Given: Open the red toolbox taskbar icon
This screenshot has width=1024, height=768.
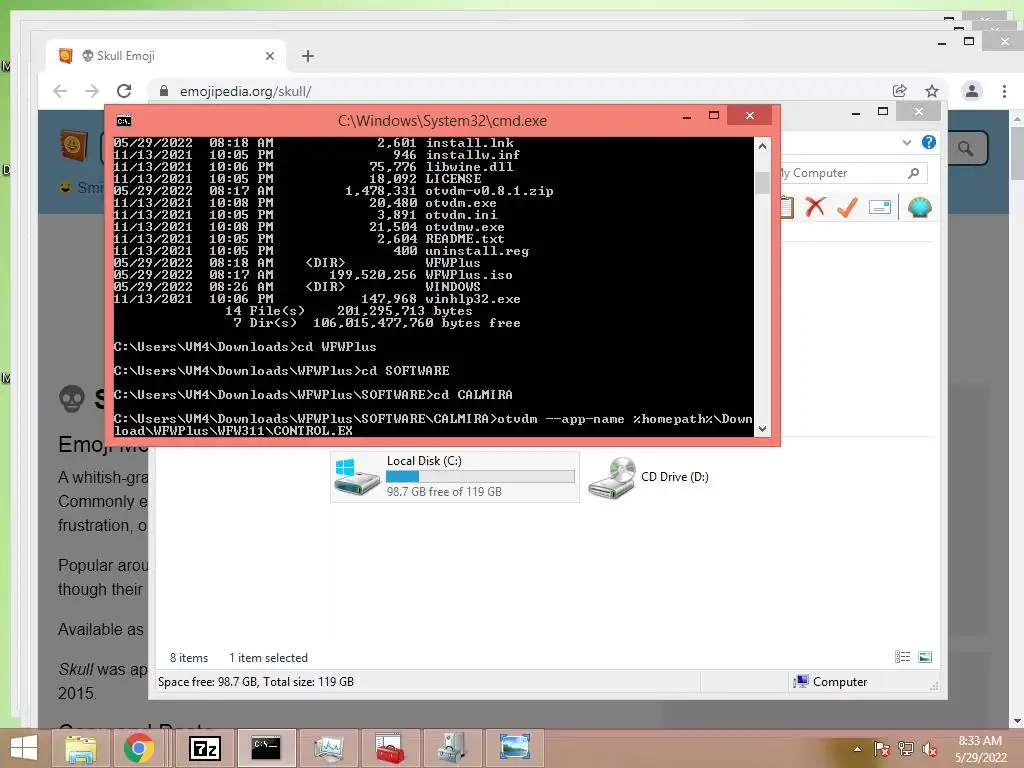Looking at the screenshot, I should pos(390,748).
